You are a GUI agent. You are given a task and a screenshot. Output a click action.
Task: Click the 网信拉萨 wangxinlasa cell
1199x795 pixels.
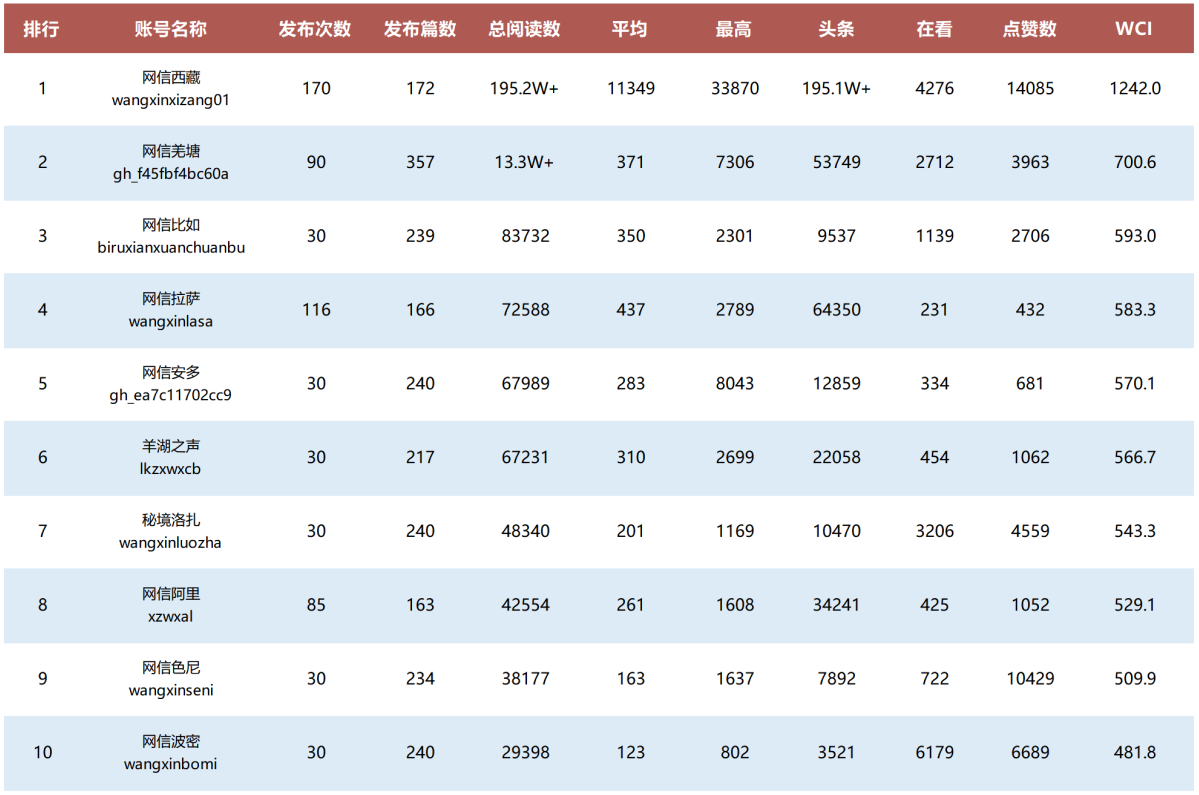point(171,310)
